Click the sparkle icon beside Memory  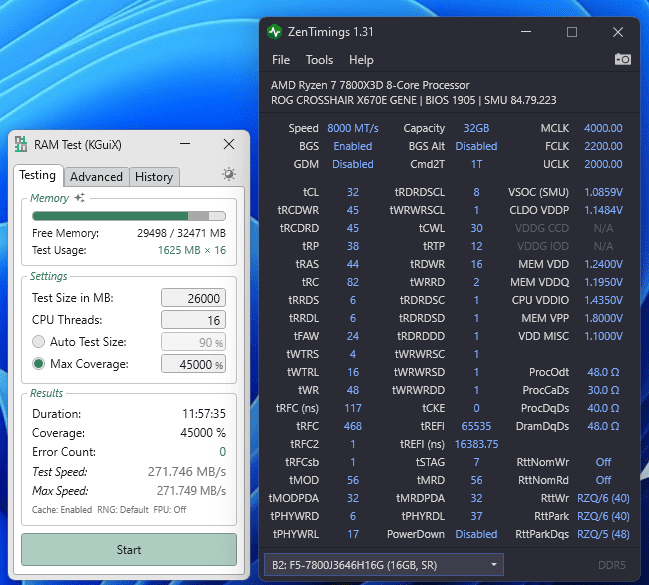click(x=80, y=197)
